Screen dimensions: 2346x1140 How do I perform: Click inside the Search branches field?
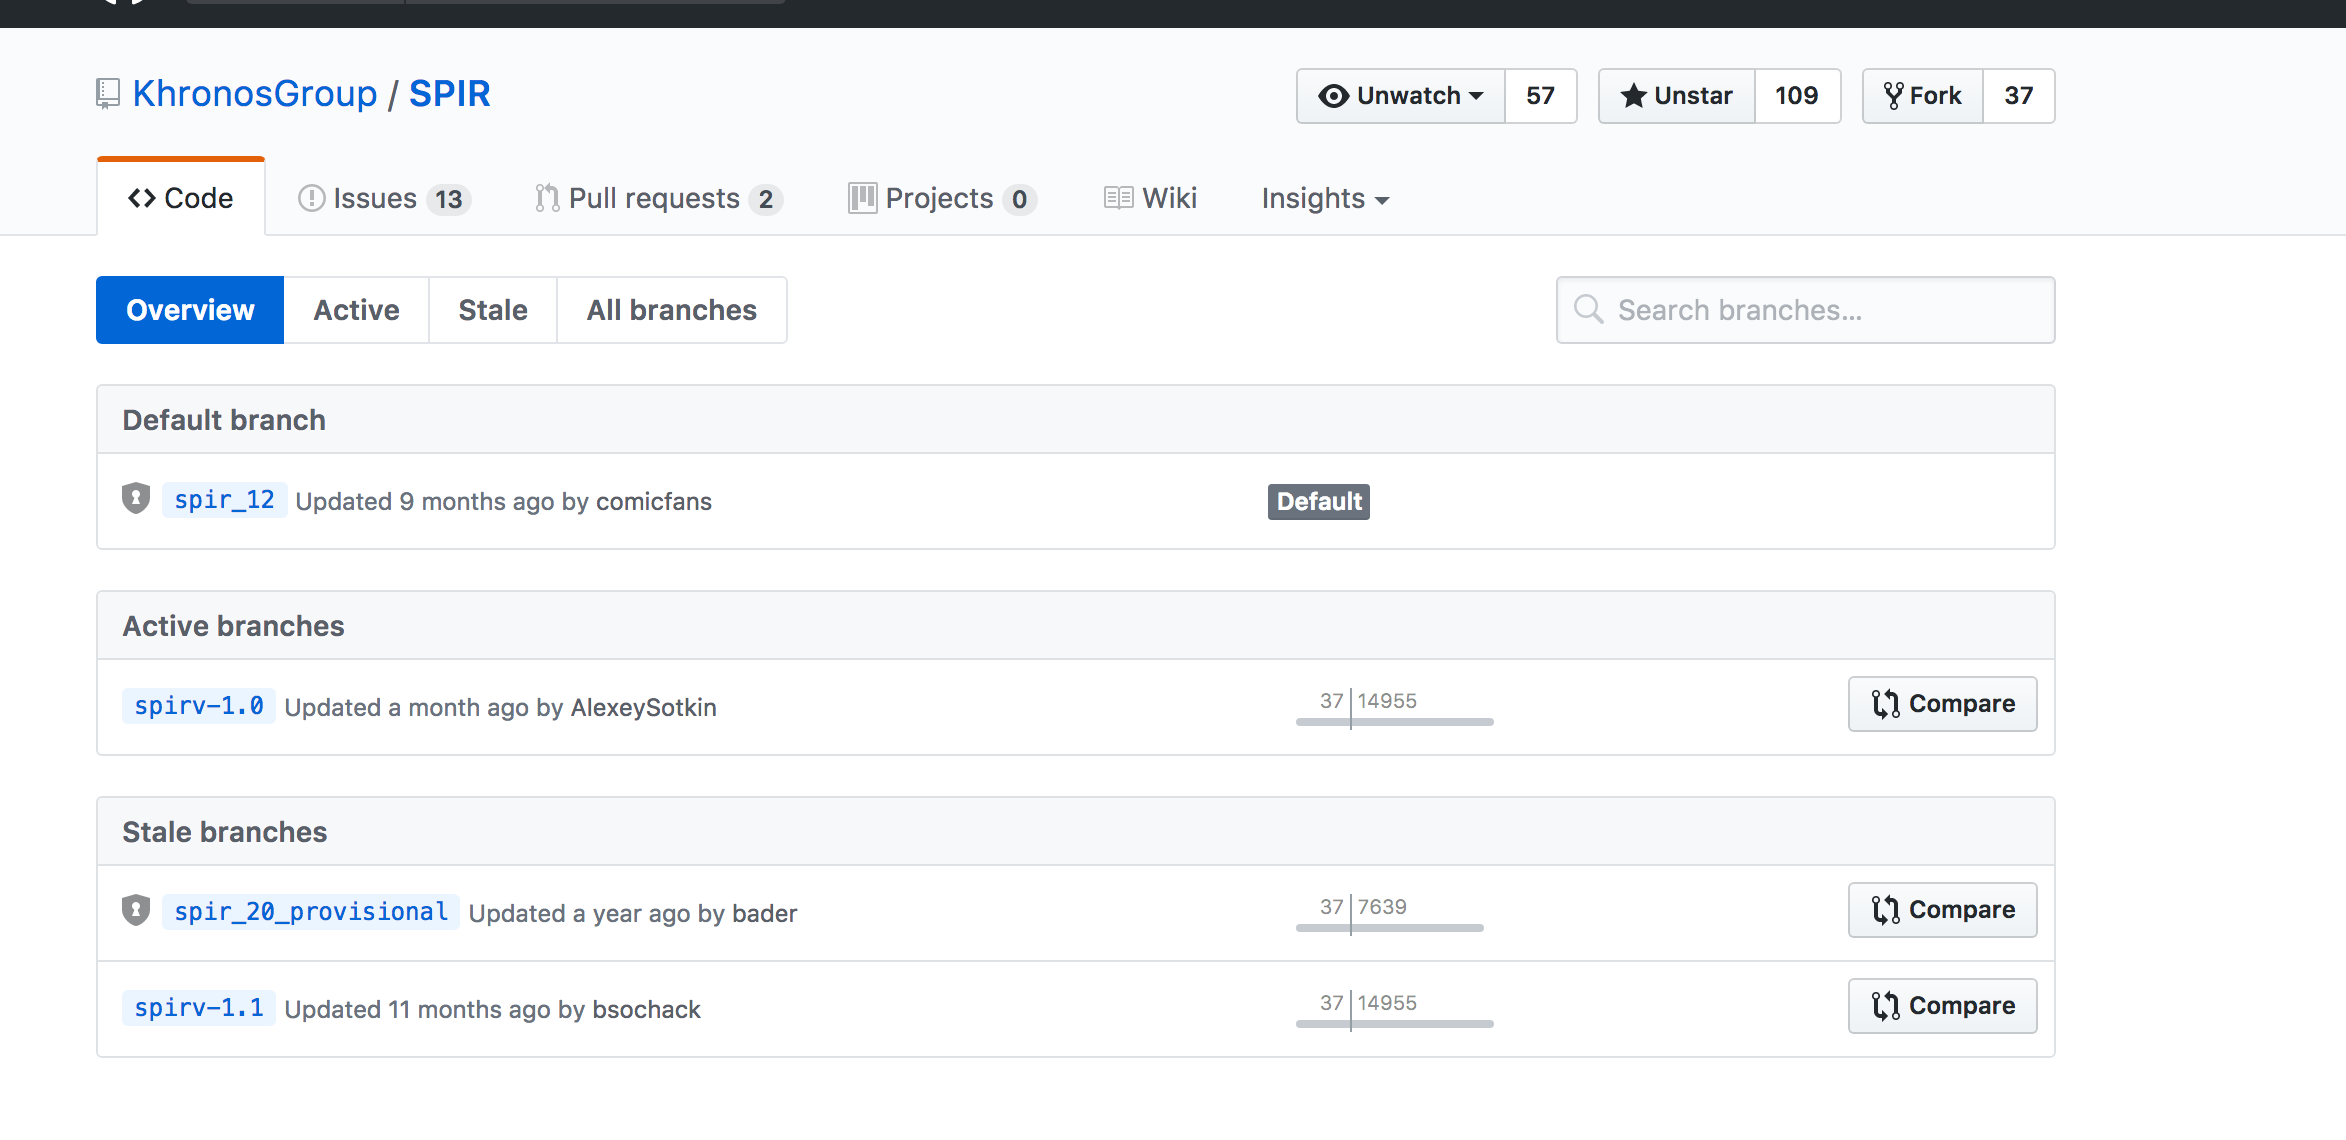tap(1800, 310)
